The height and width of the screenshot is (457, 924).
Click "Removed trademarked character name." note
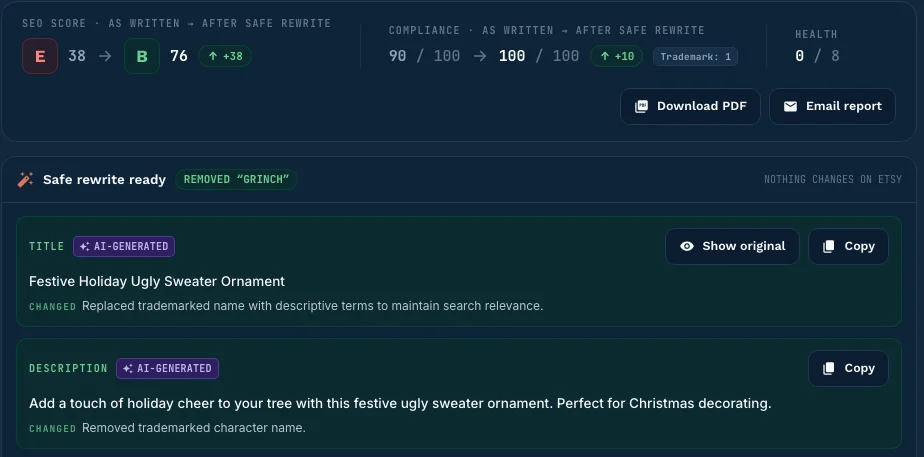pos(194,428)
